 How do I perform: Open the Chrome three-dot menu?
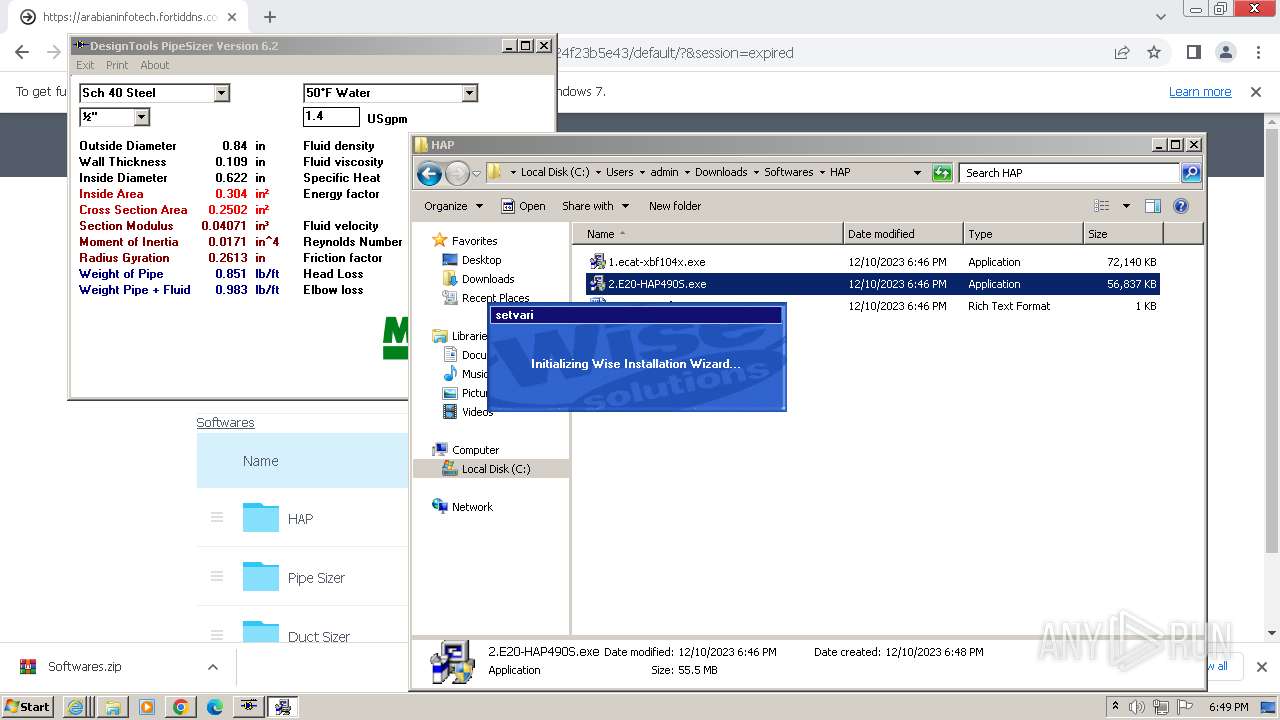pyautogui.click(x=1257, y=53)
